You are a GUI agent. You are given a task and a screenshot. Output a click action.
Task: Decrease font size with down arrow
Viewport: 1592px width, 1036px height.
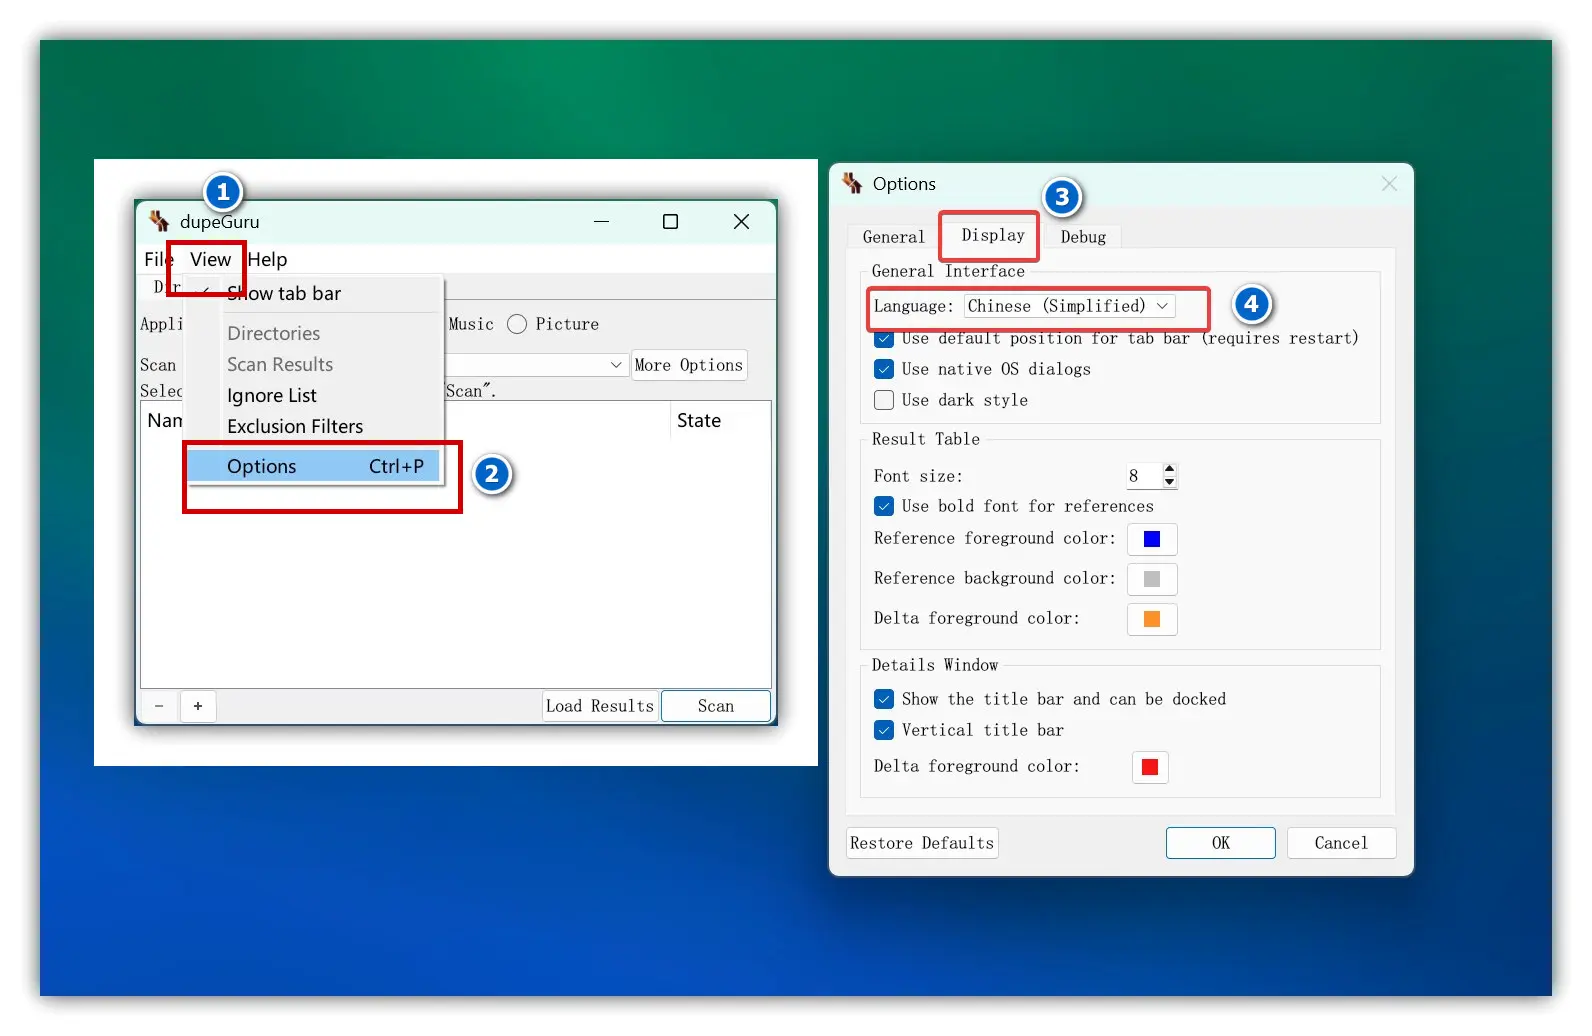(1169, 483)
